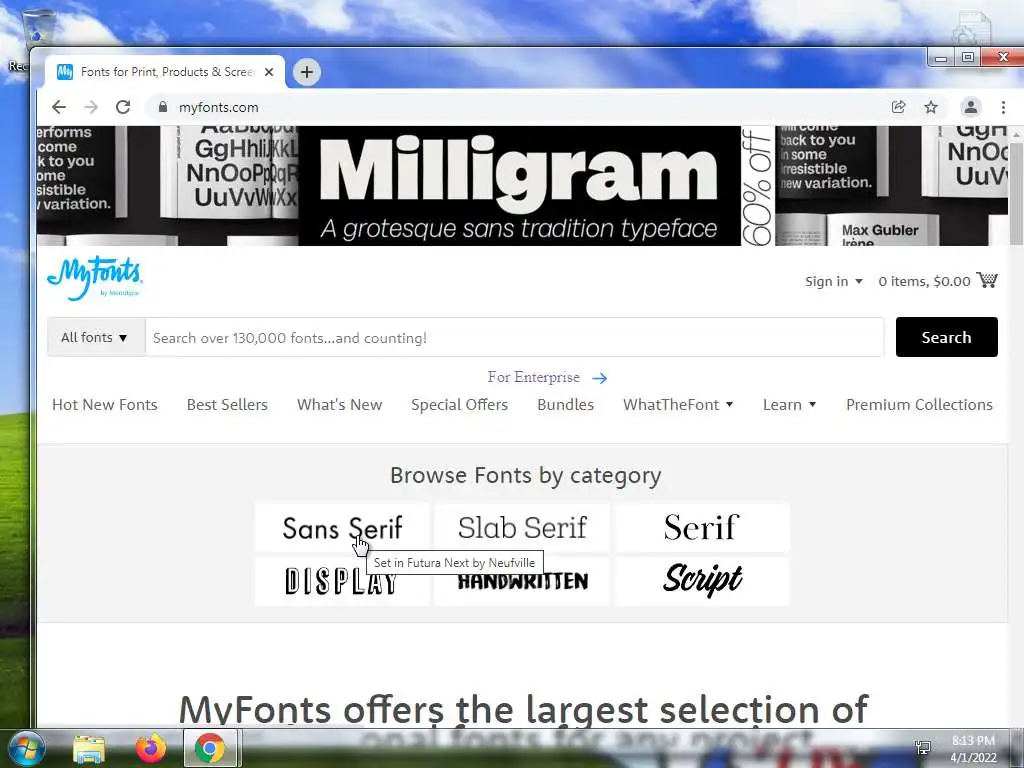Screen dimensions: 1024x768
Task: Follow the For Enterprise link
Action: pos(534,377)
